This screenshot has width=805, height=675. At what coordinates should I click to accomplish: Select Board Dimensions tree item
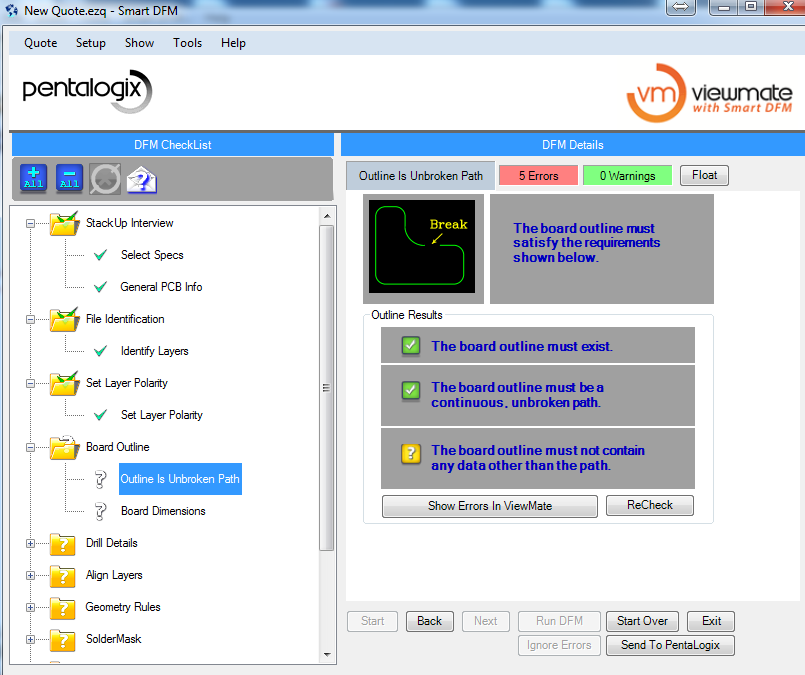[163, 511]
